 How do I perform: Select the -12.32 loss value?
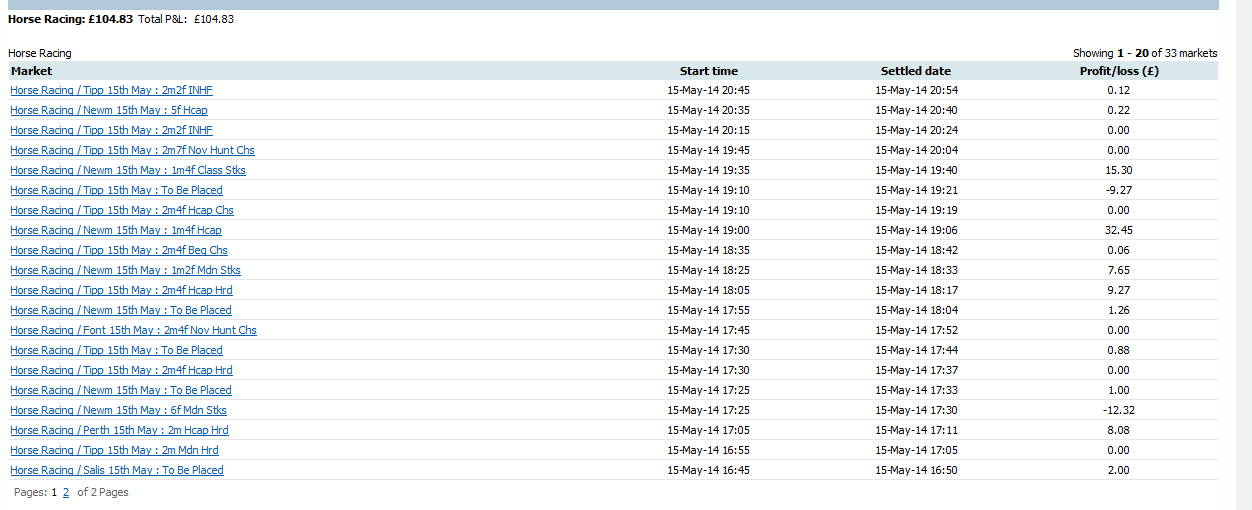[1119, 410]
